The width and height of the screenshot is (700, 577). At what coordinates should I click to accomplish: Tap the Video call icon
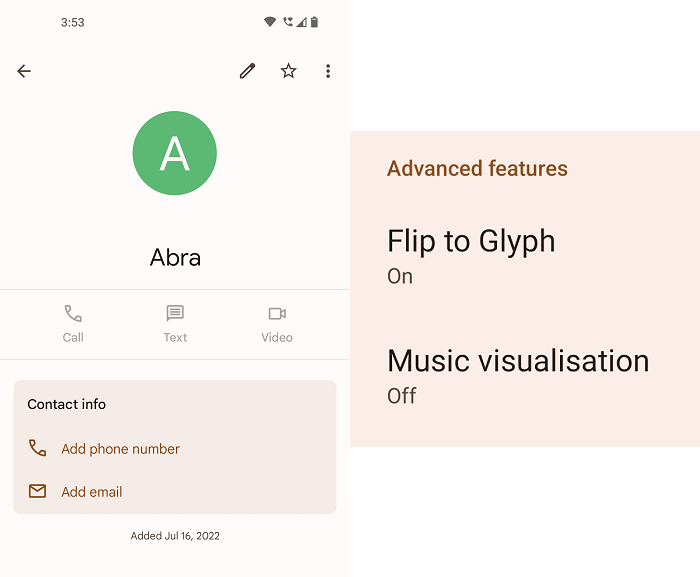[x=277, y=314]
